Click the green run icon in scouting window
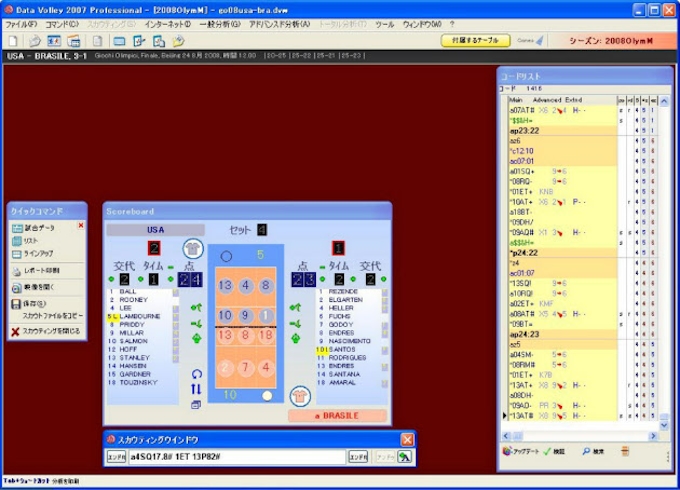The width and height of the screenshot is (680, 490). tap(404, 457)
